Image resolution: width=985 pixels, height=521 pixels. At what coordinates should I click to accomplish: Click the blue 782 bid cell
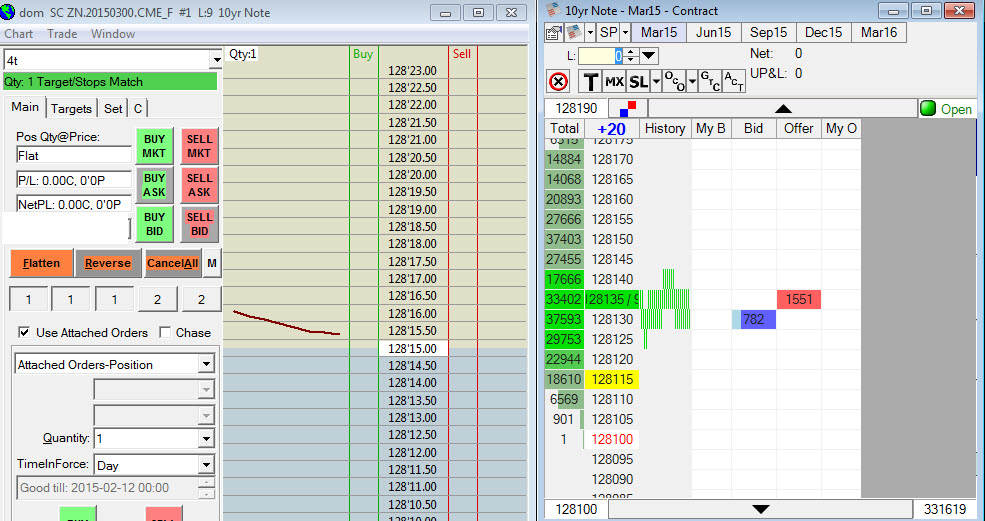pos(753,319)
